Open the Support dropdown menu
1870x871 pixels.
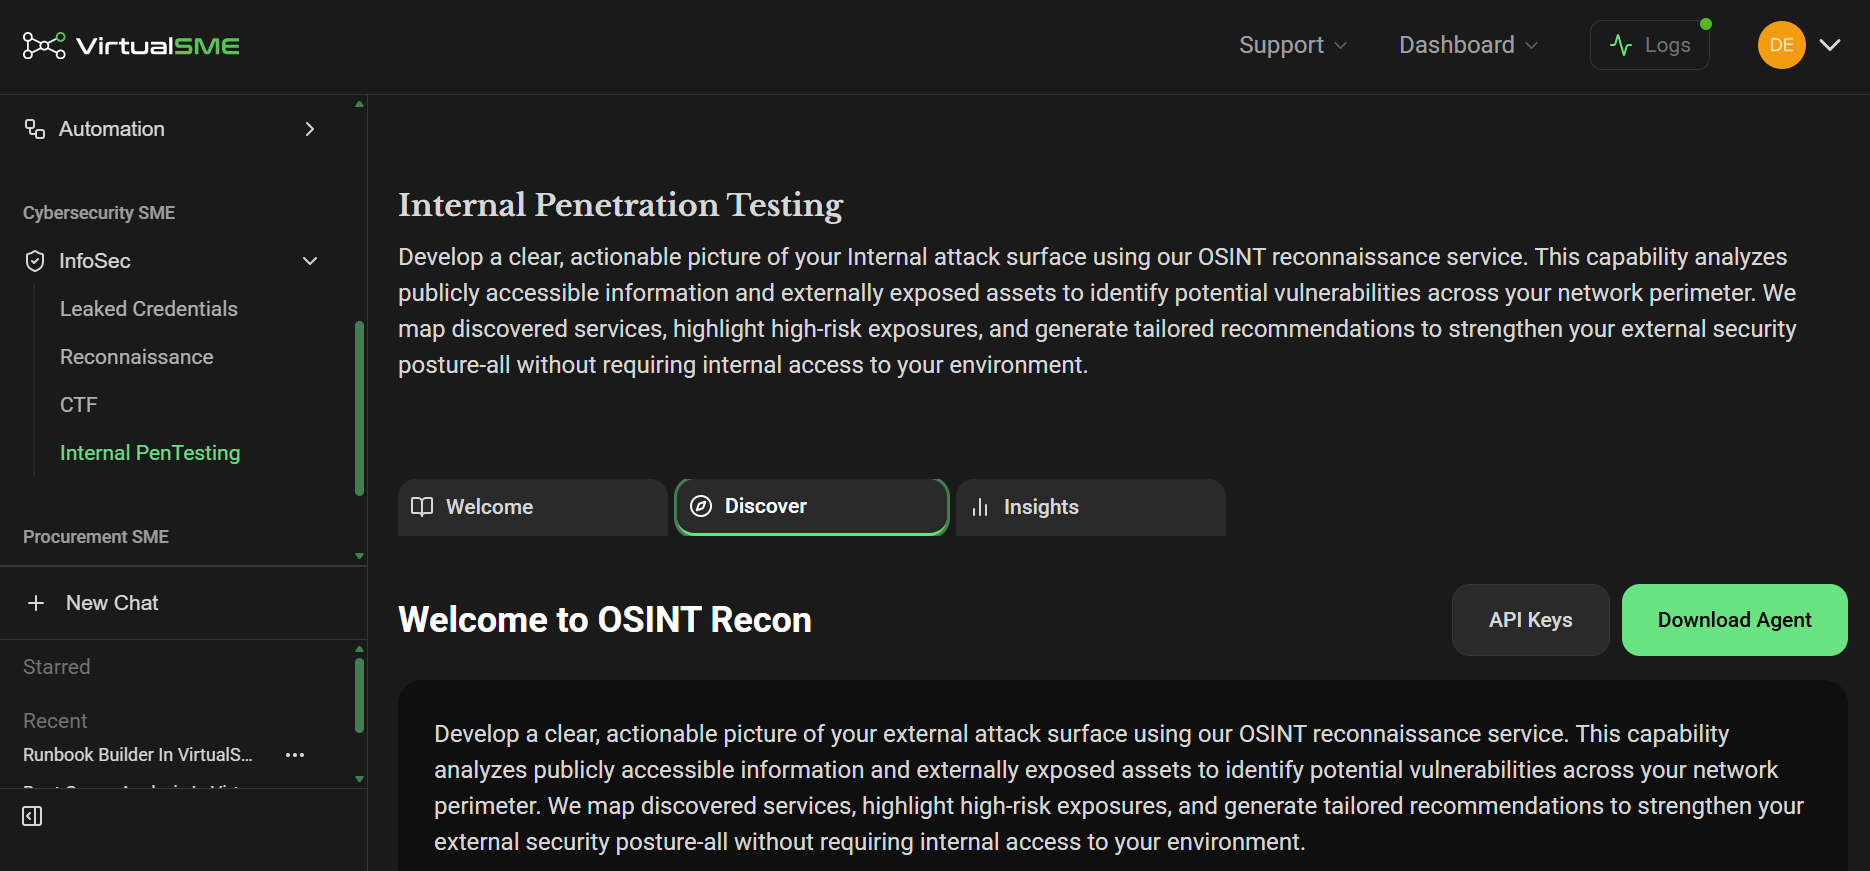pyautogui.click(x=1293, y=45)
